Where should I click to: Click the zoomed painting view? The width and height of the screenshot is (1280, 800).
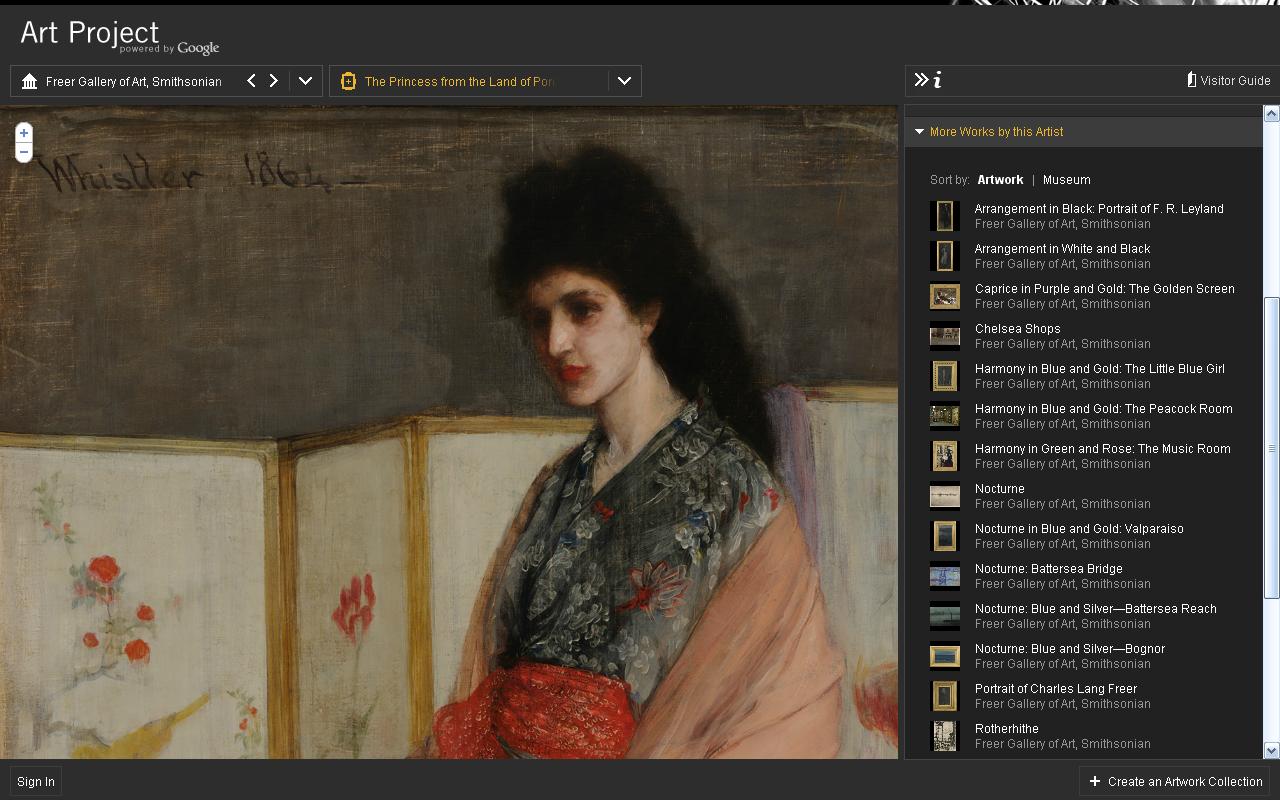pyautogui.click(x=449, y=432)
